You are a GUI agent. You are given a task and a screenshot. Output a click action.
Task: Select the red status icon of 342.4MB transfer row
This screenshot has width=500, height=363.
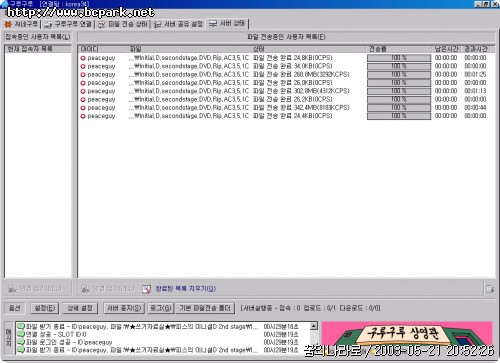[x=83, y=108]
